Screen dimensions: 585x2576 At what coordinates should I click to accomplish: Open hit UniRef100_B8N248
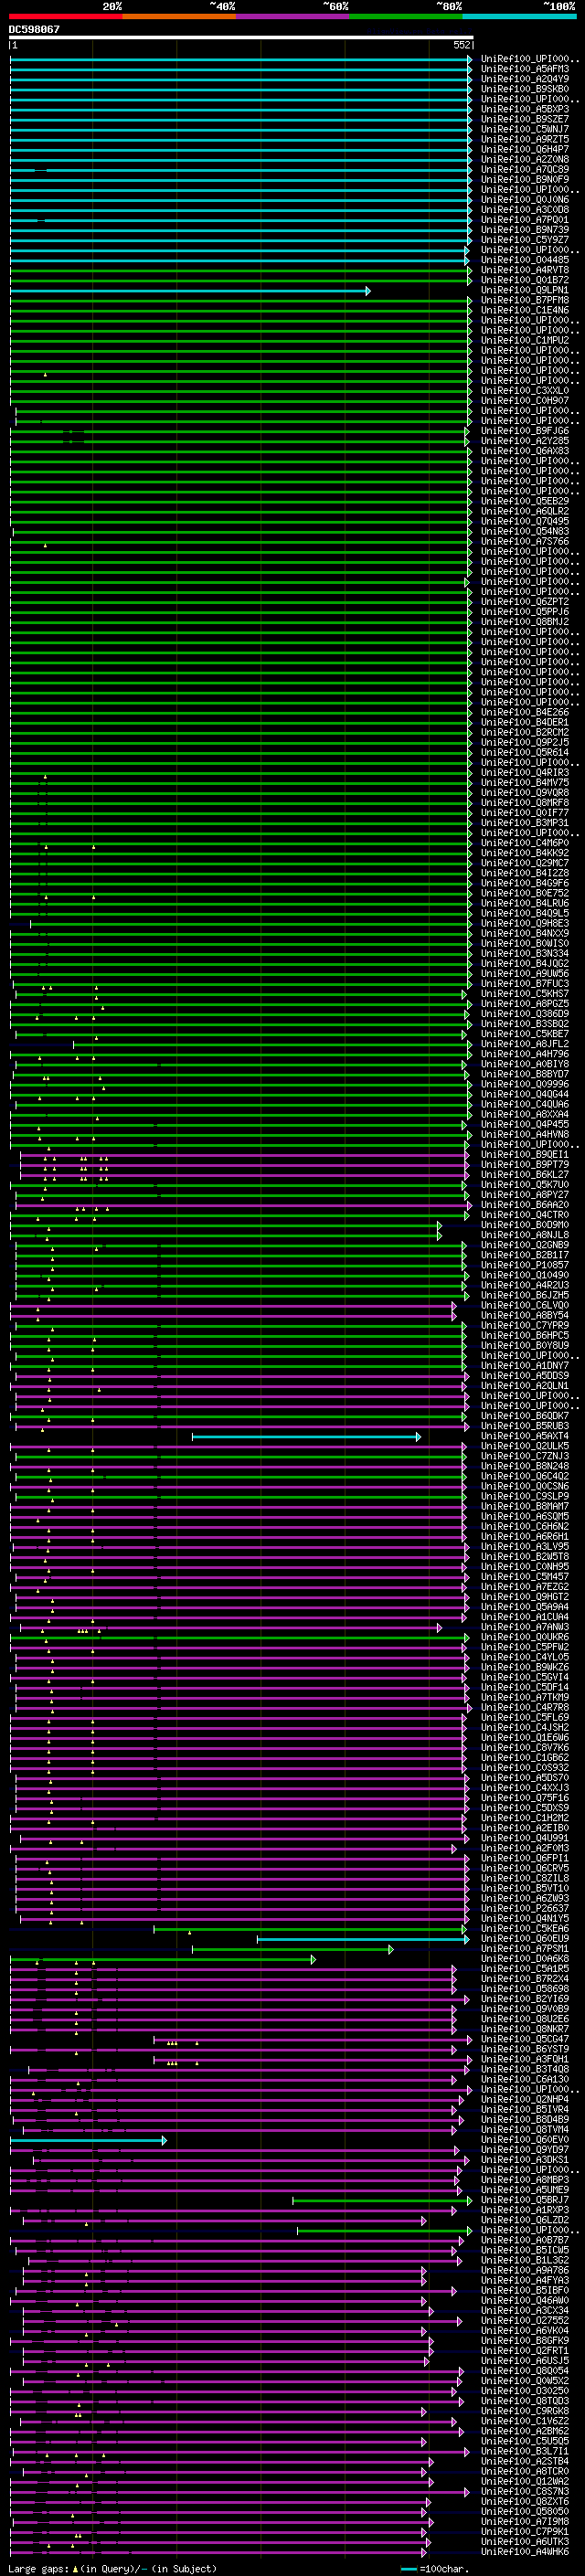coord(525,1467)
